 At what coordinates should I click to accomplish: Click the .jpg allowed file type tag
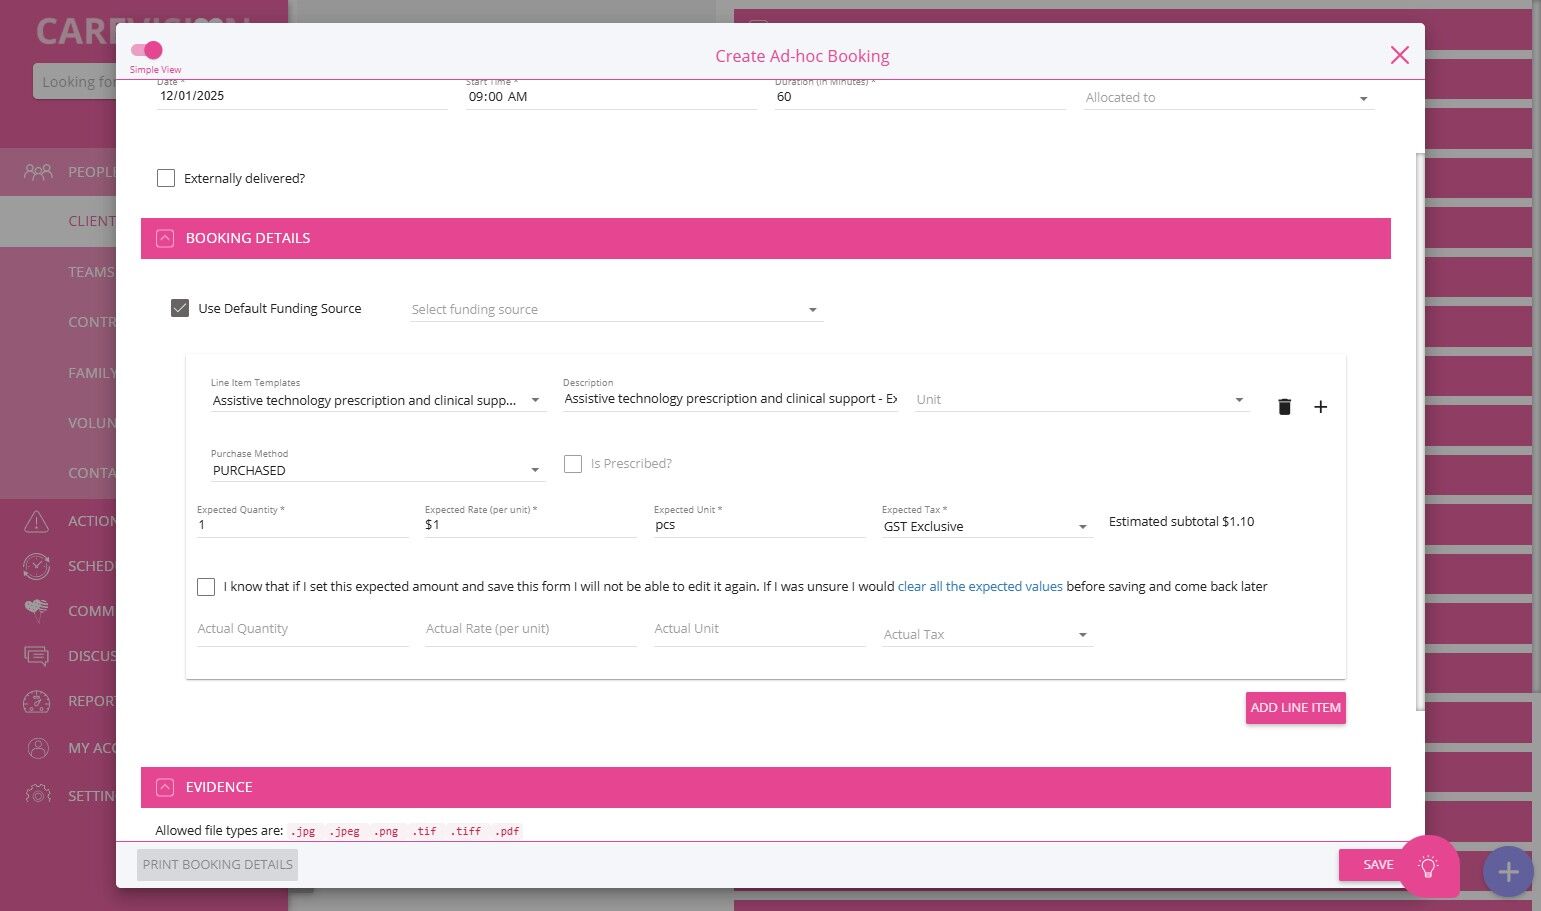point(303,831)
